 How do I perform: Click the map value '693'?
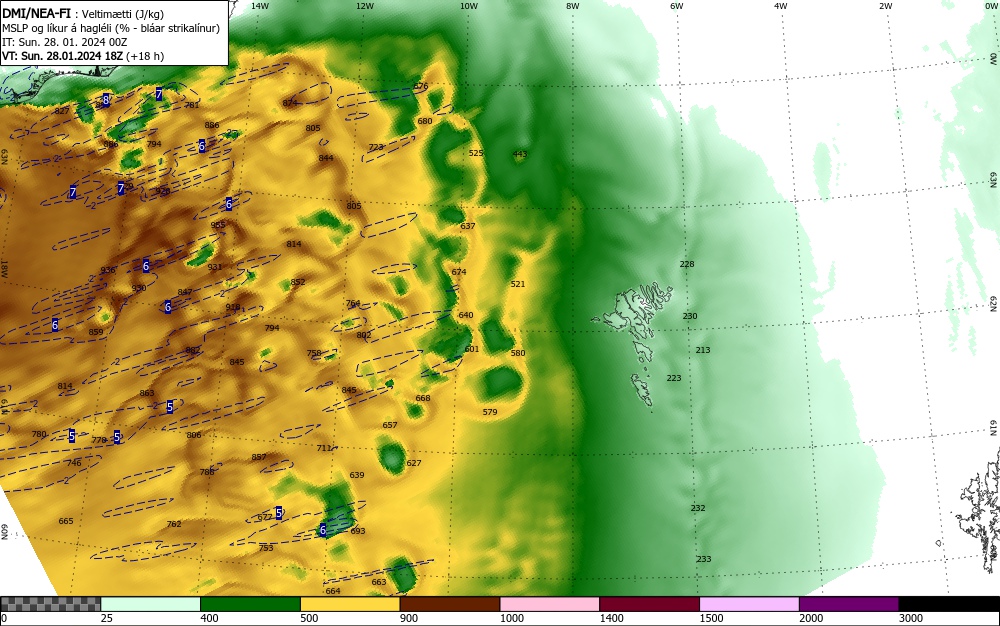(358, 531)
